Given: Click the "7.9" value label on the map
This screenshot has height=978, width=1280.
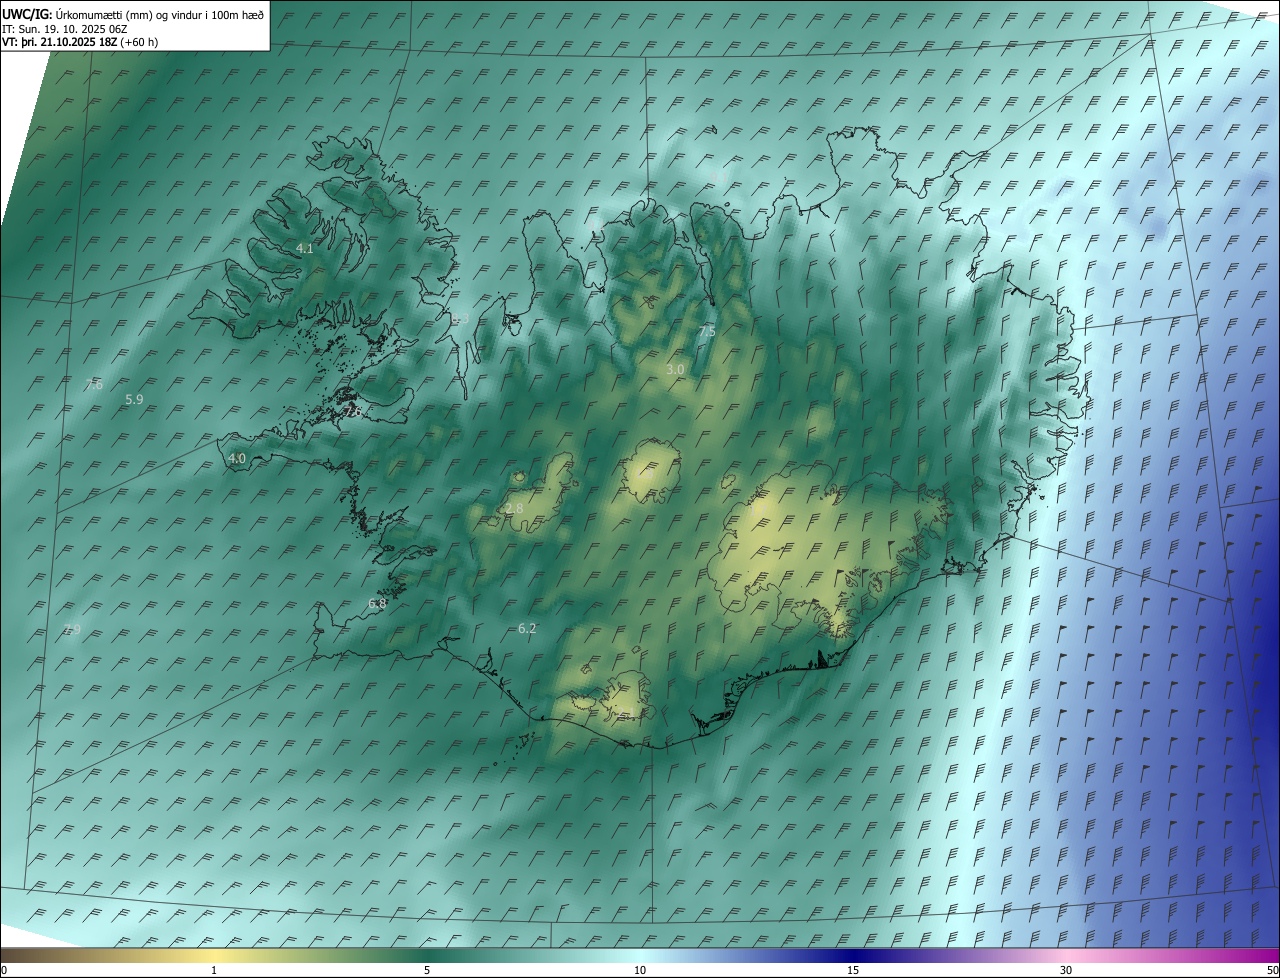Looking at the screenshot, I should pos(71,629).
